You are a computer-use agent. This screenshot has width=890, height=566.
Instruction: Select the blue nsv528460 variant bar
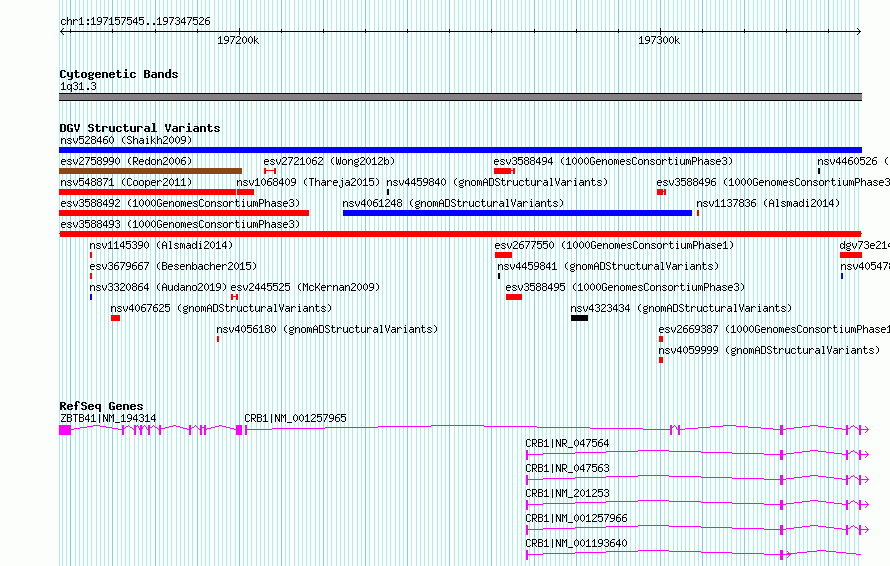(460, 150)
